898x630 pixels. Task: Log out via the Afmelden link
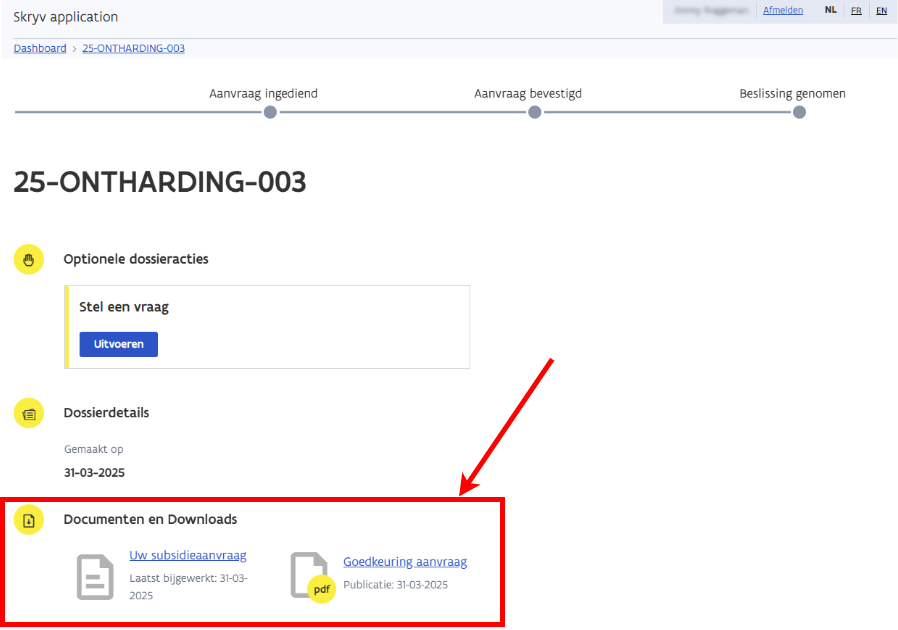point(782,11)
